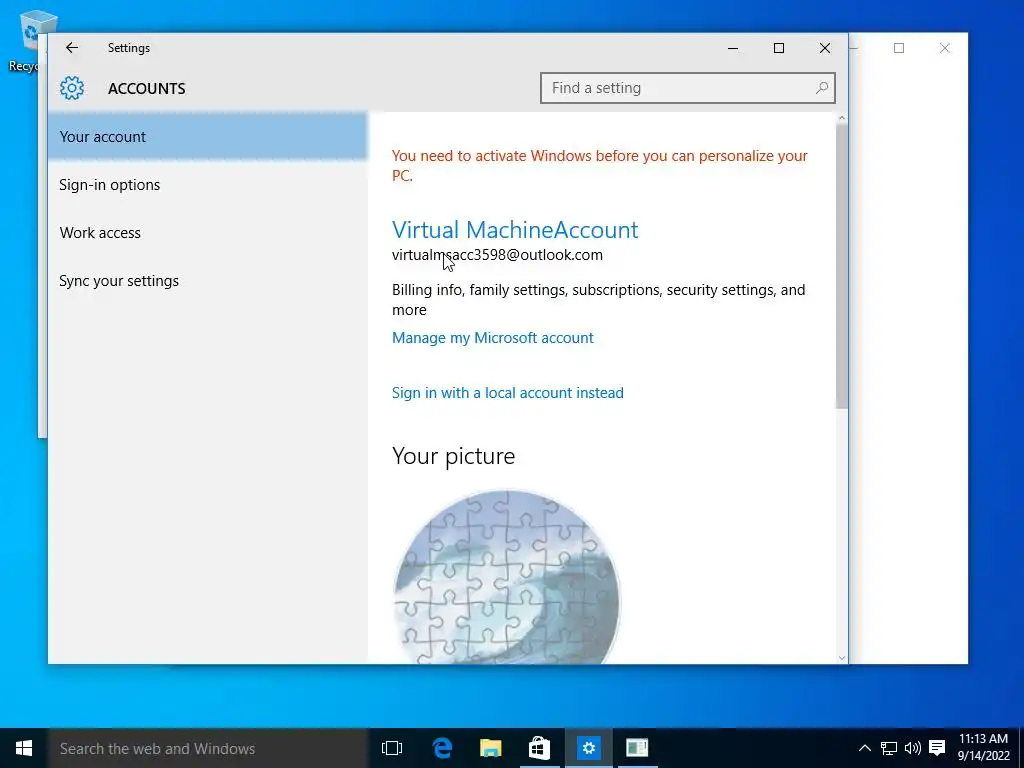The image size is (1024, 768).
Task: Click the Settings gear taskbar button
Action: coord(588,748)
